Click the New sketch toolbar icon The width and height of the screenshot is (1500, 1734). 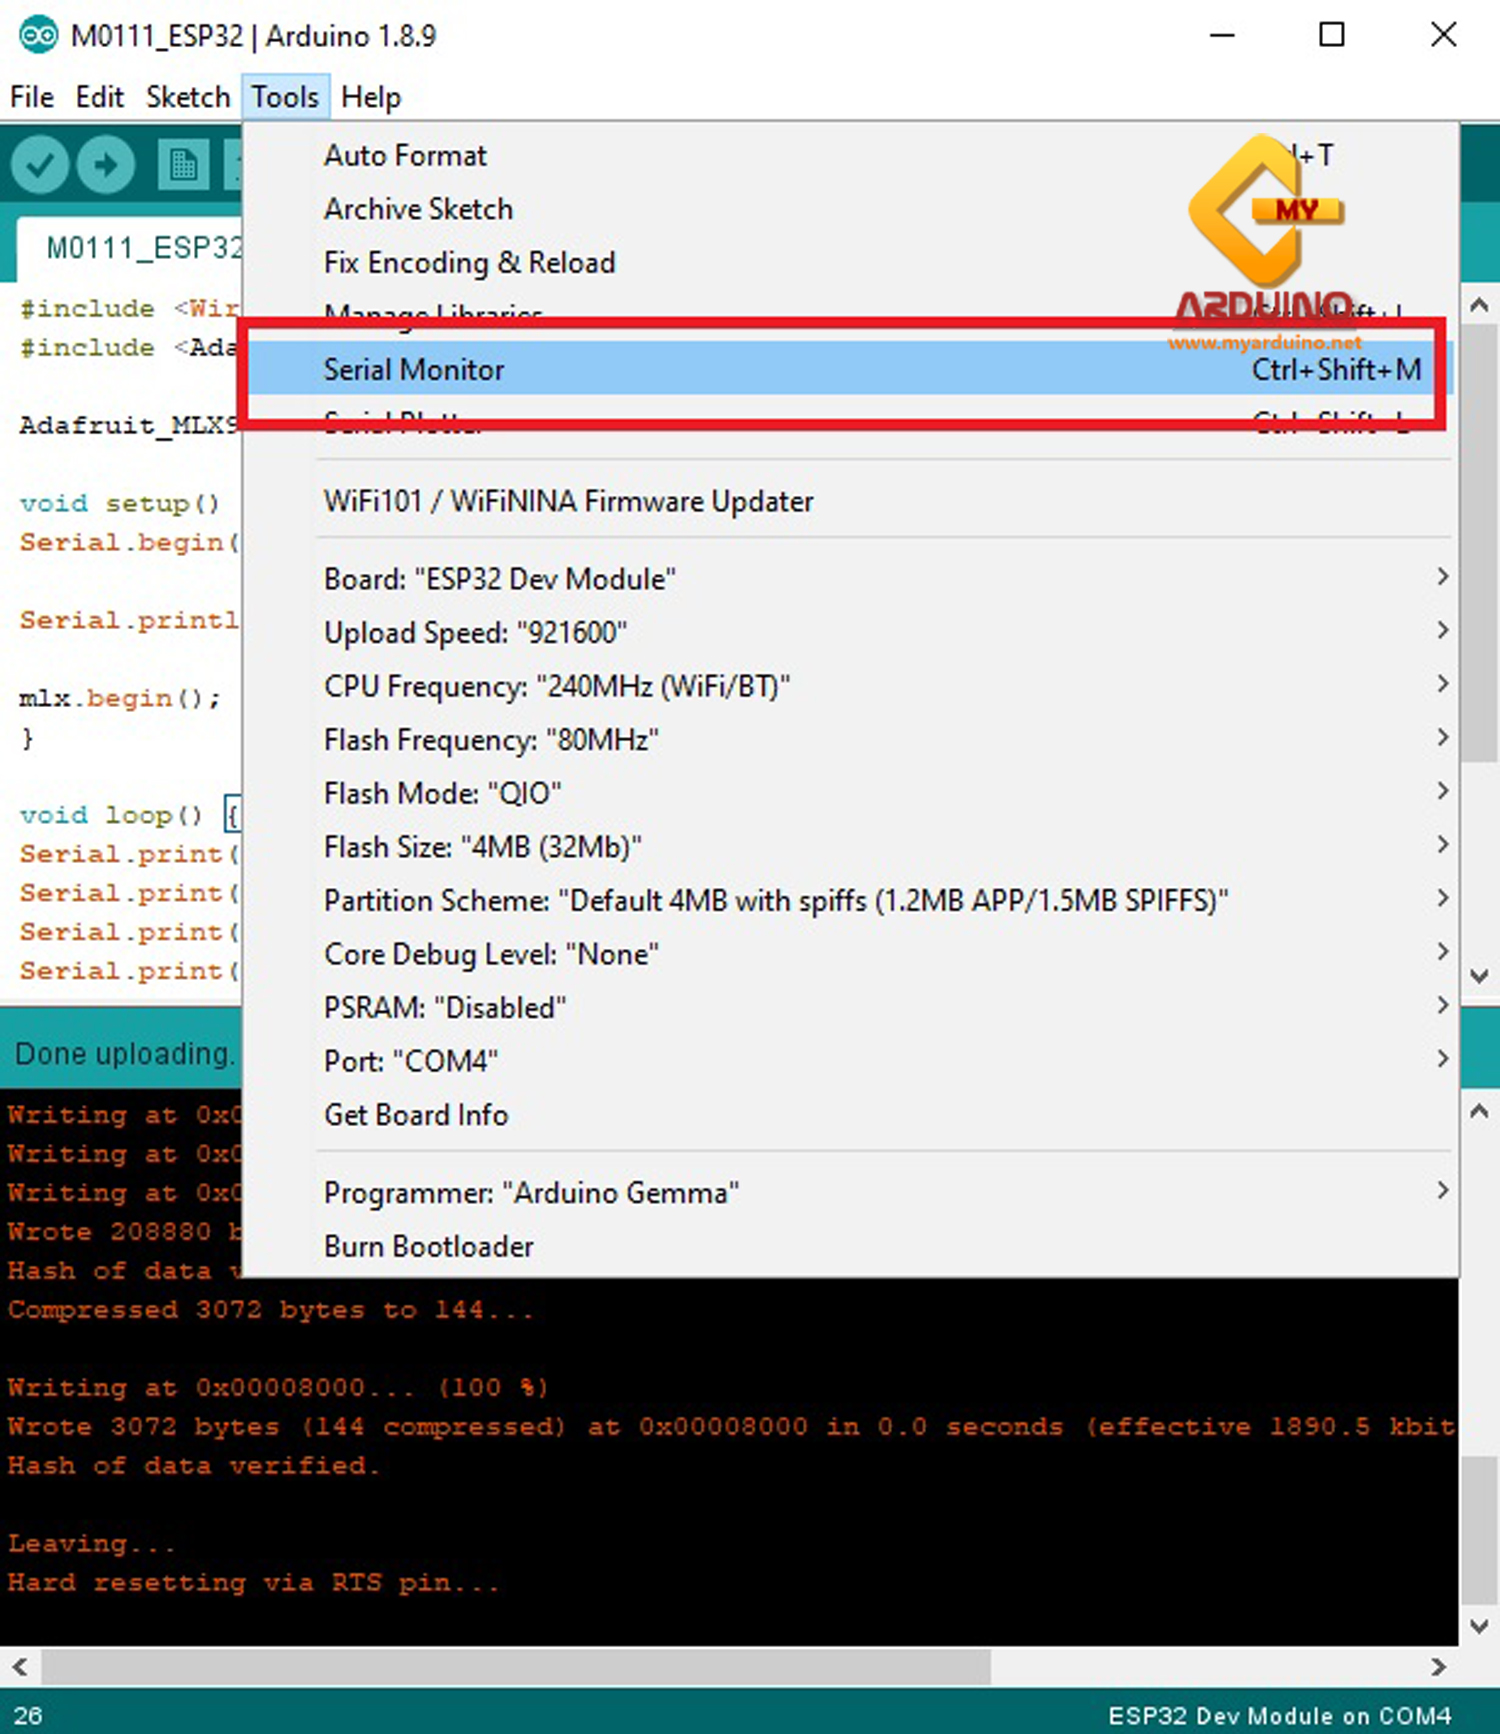pyautogui.click(x=183, y=164)
